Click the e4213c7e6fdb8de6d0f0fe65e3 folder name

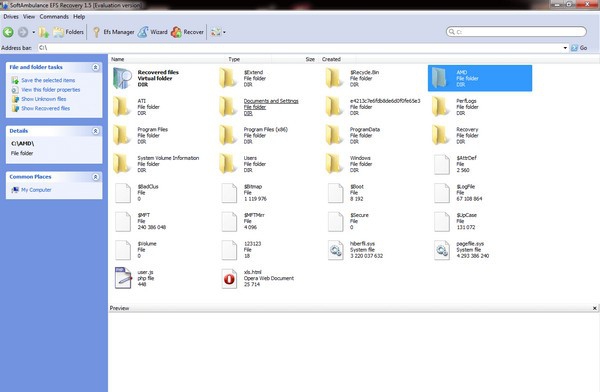[385, 101]
